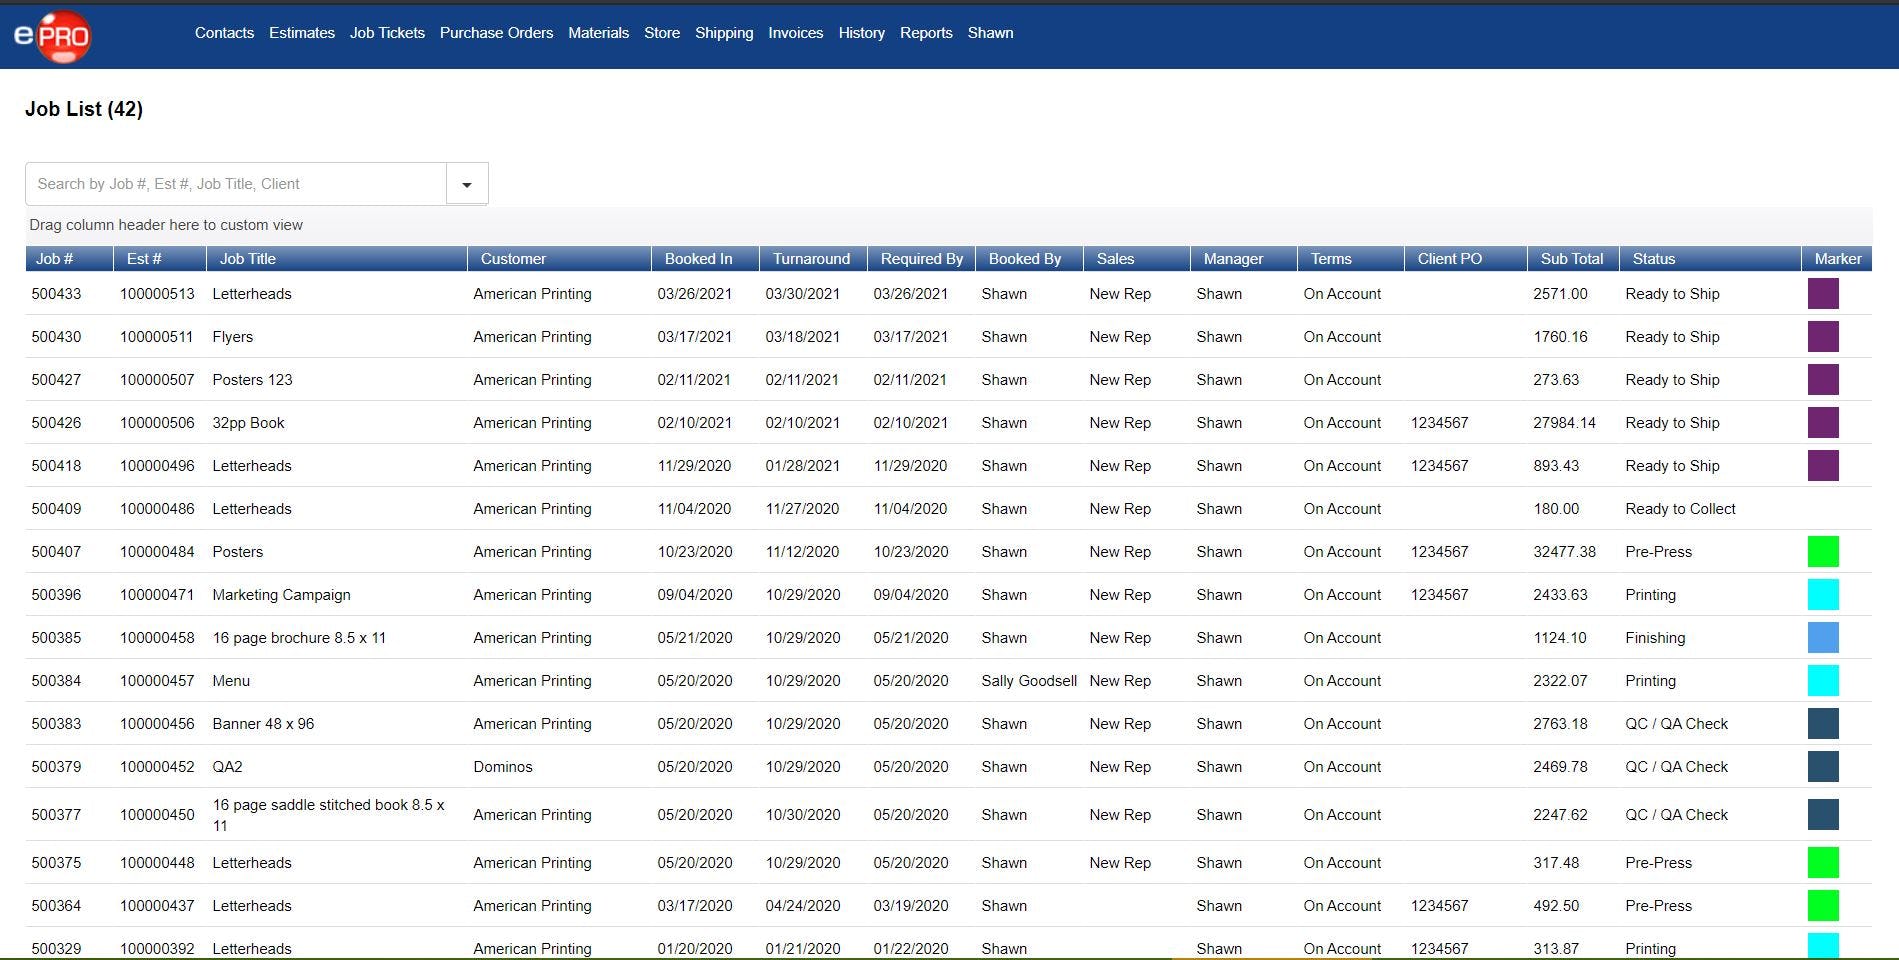
Task: Open the Invoices menu
Action: 795,33
